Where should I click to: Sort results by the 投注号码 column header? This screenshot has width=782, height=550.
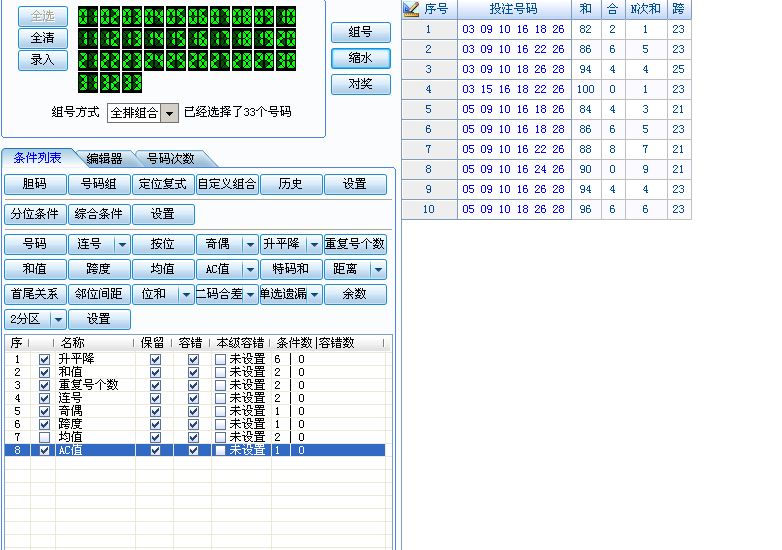pos(513,9)
